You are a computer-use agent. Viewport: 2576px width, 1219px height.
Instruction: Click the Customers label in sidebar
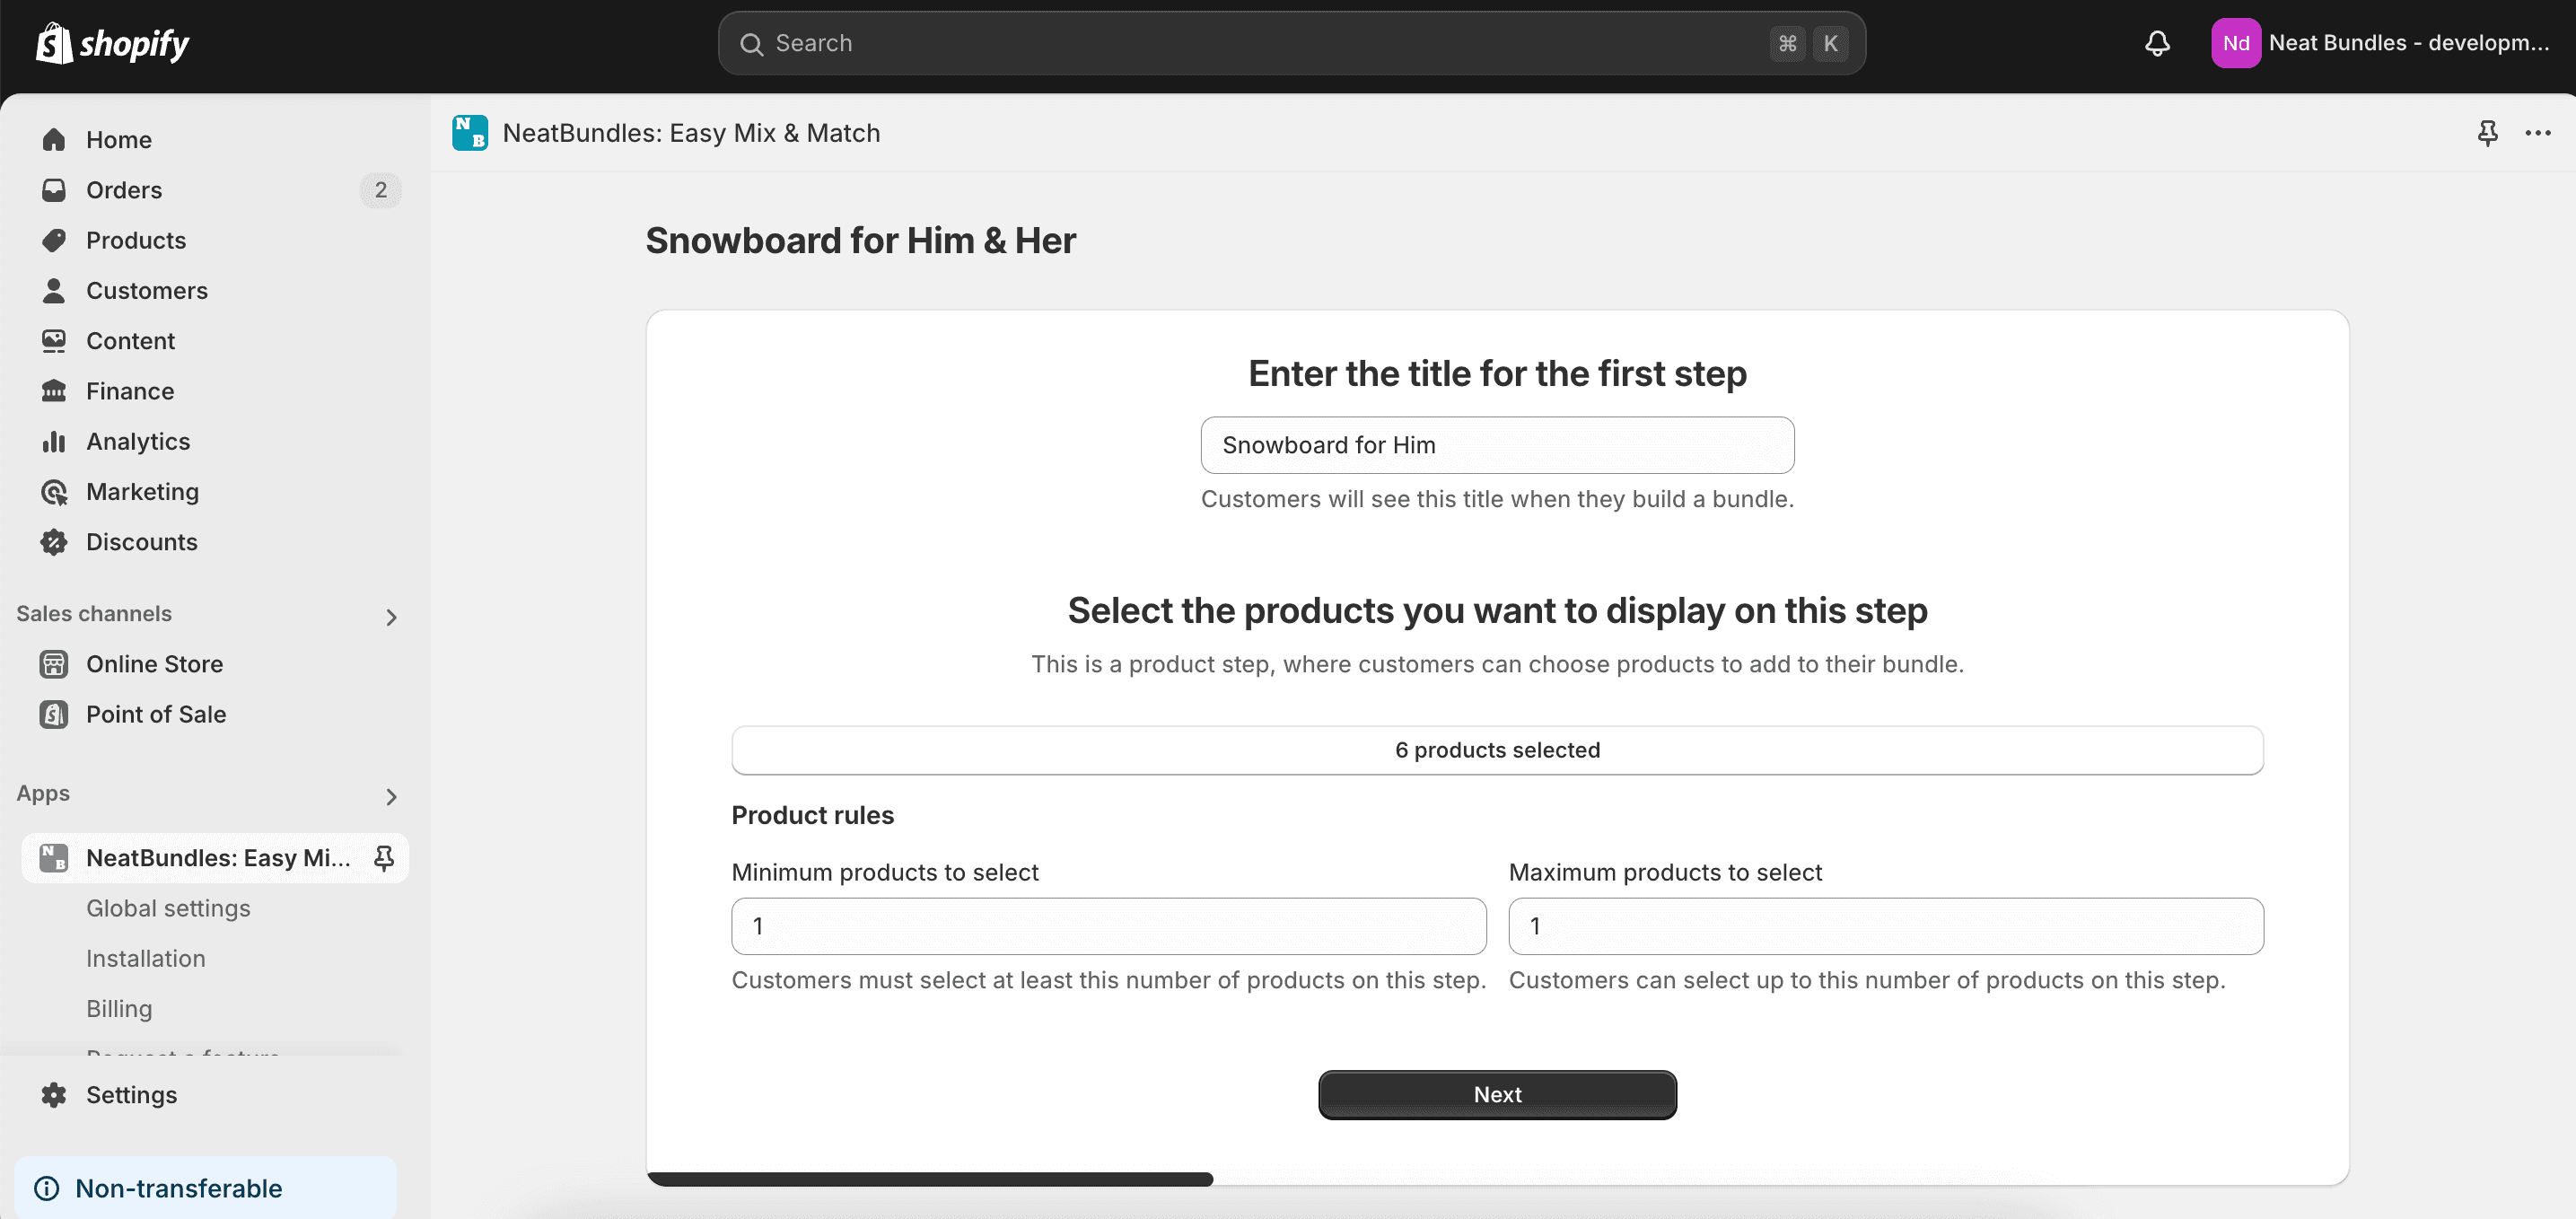(x=147, y=291)
